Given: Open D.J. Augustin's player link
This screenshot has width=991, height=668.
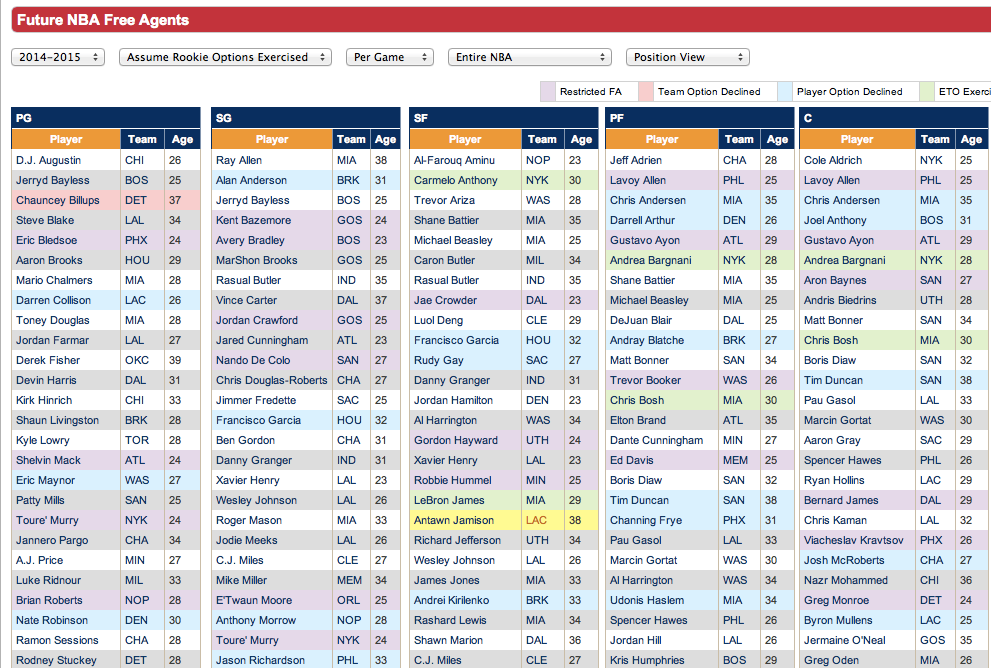Looking at the screenshot, I should point(49,161).
